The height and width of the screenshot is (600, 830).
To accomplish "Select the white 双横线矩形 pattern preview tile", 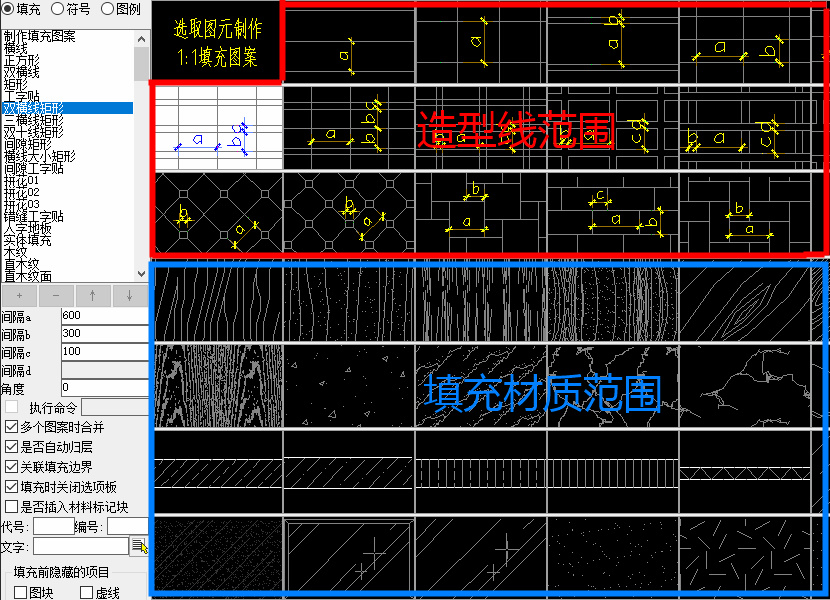I will click(216, 127).
